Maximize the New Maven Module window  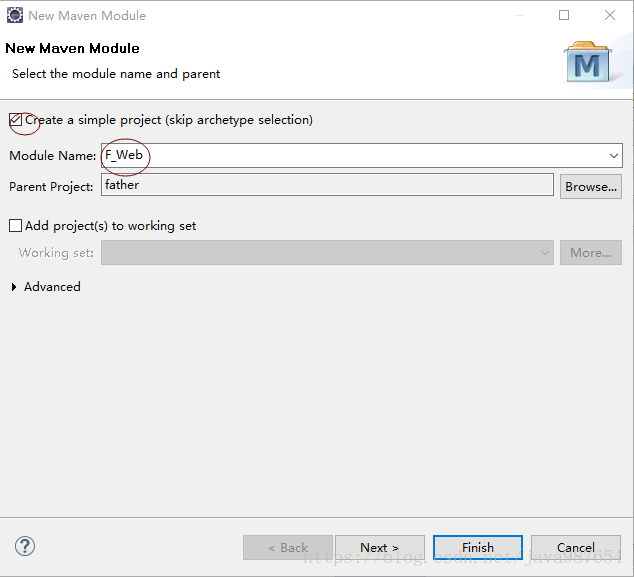click(x=564, y=15)
